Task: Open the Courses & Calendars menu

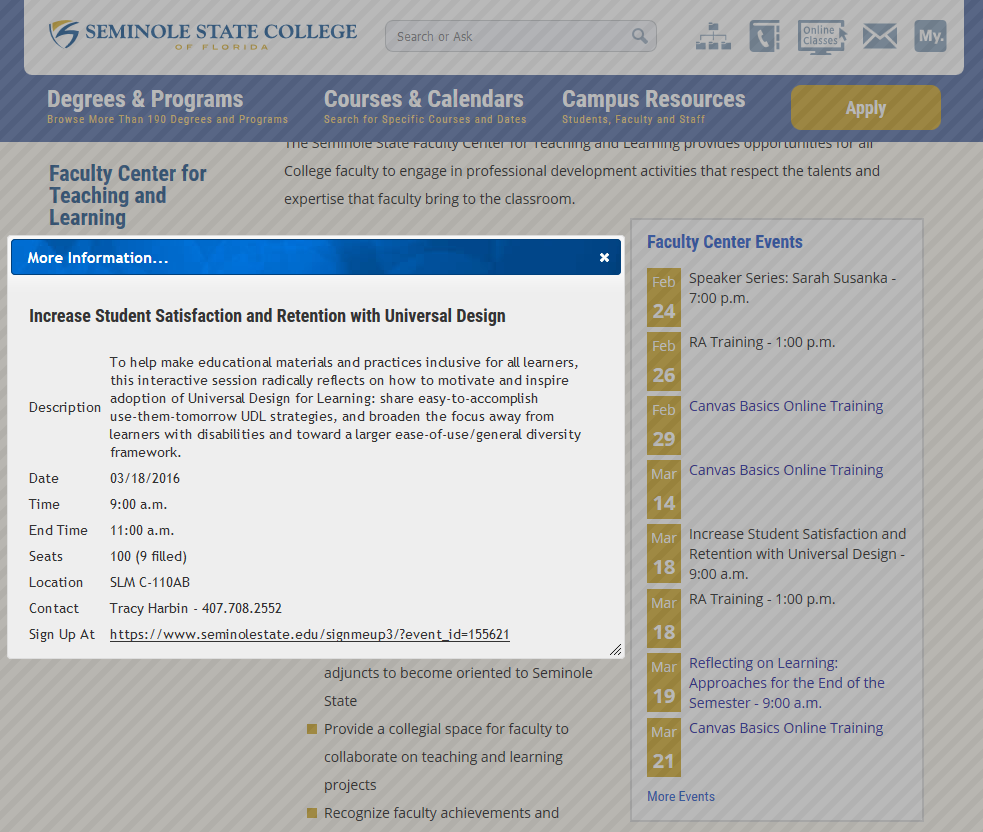Action: 424,100
